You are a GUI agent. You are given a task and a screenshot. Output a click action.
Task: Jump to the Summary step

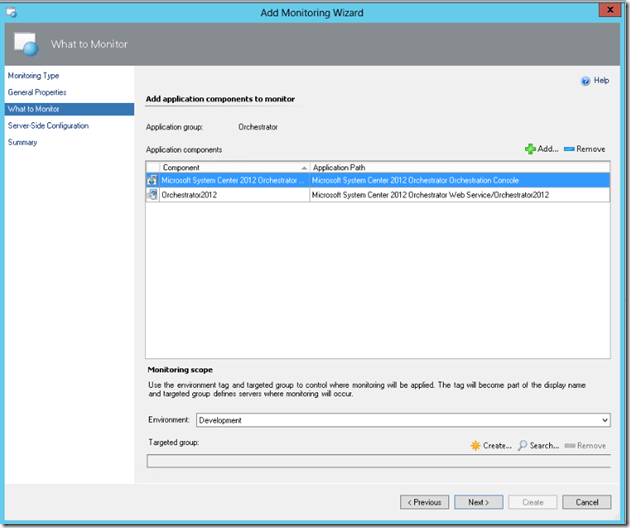22,142
